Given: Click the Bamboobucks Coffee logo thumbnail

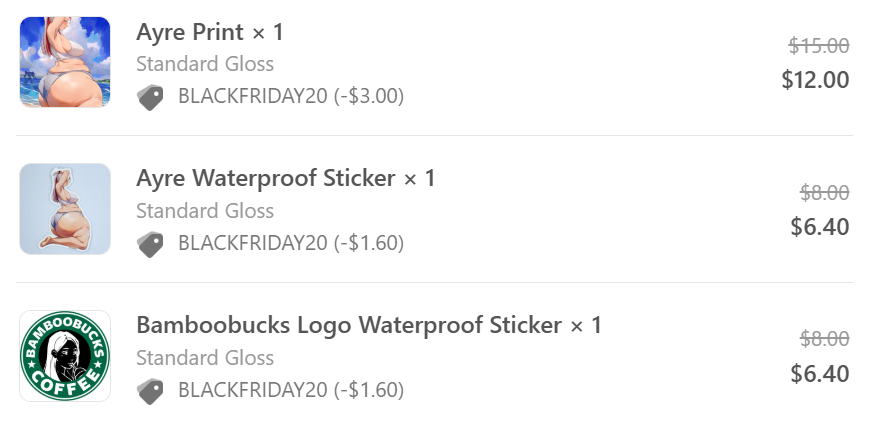Looking at the screenshot, I should [65, 356].
